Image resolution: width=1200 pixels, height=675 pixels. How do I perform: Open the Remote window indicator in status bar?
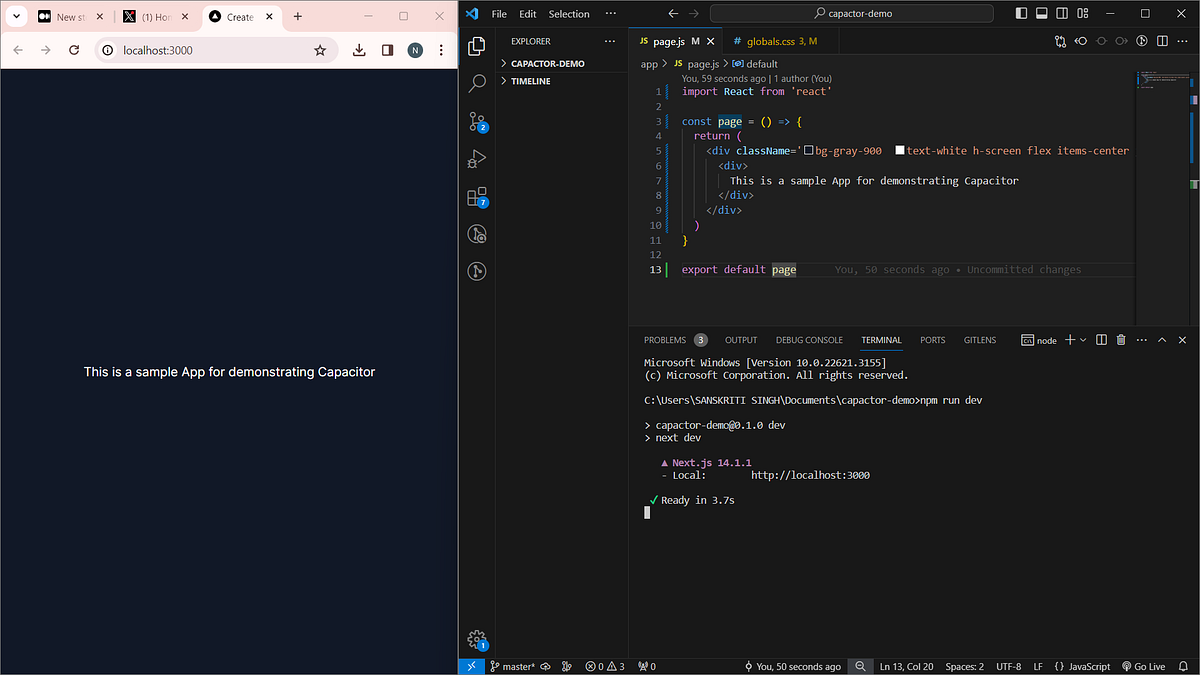(x=471, y=666)
